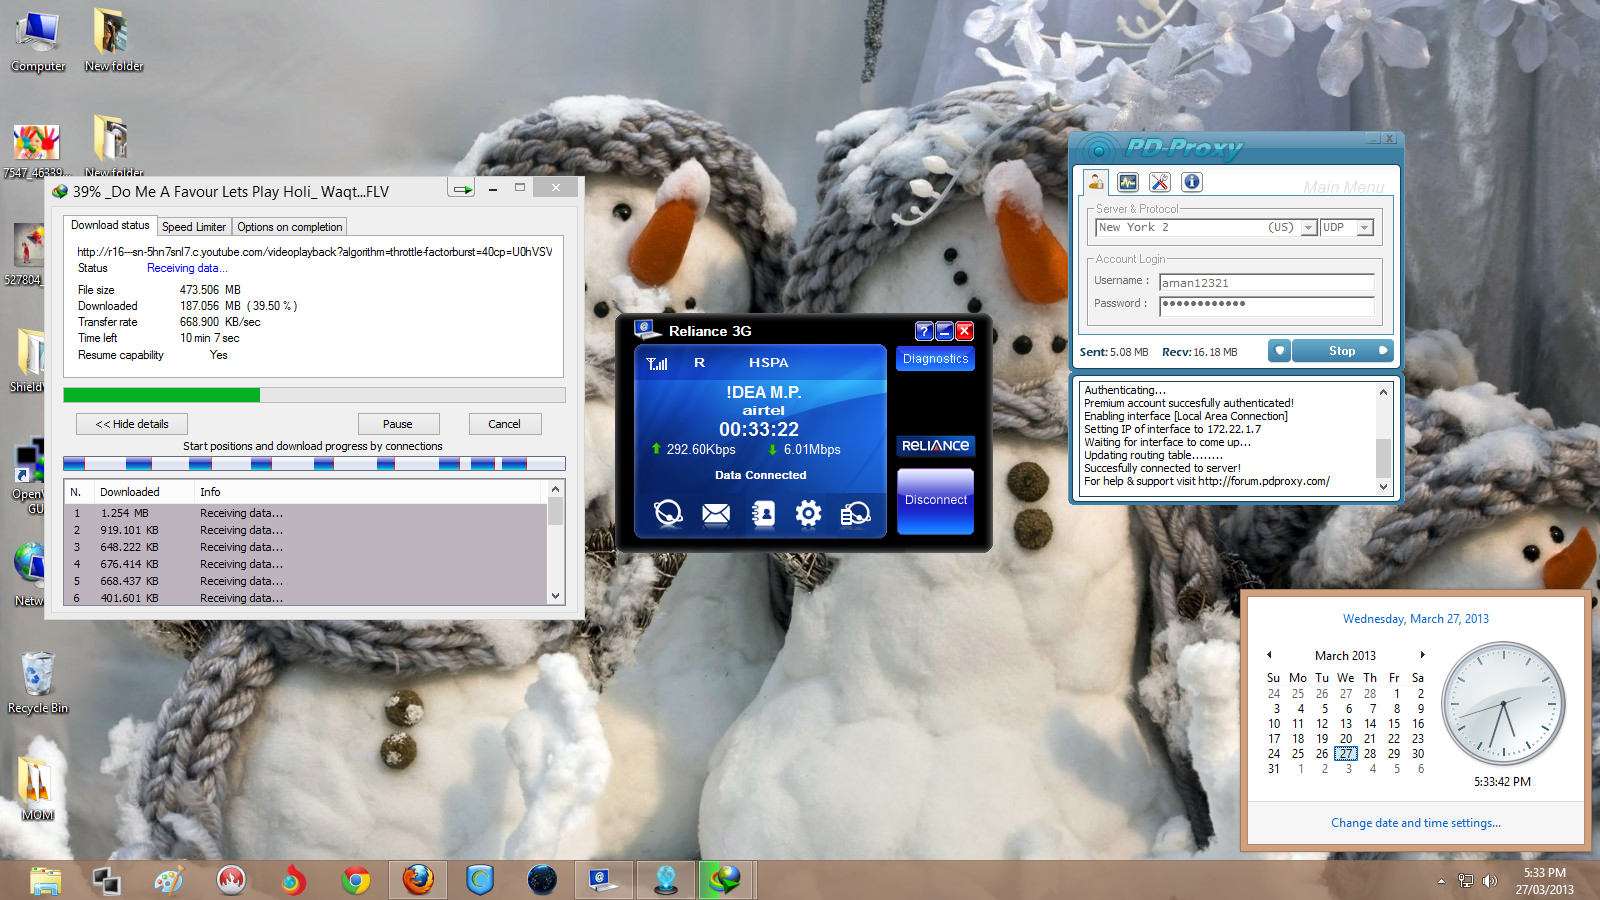Screen dimensions: 1600x900
Task: Switch to the Speed Limiter tab
Action: pos(194,227)
